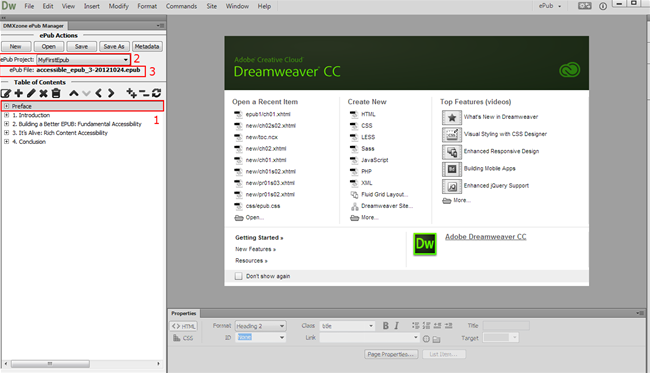The image size is (650, 373).
Task: Open the ePub workspace switcher
Action: (550, 6)
